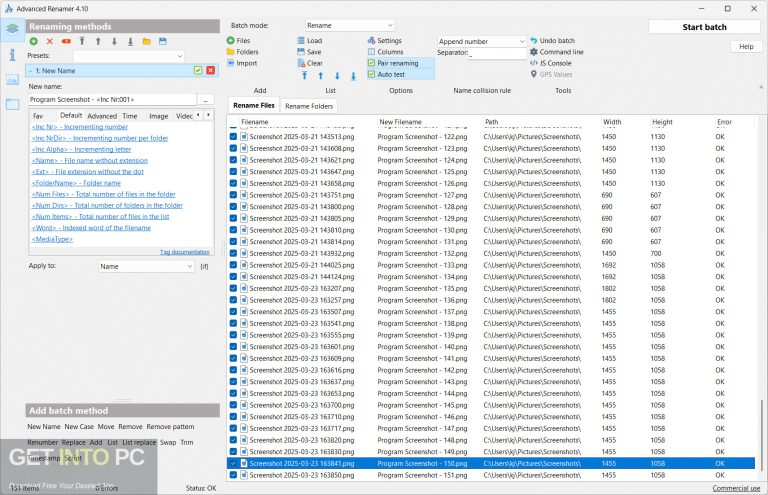Screen dimensions: 768x495
Task: Toggle green enable checkbox on New Name method
Action: point(198,71)
